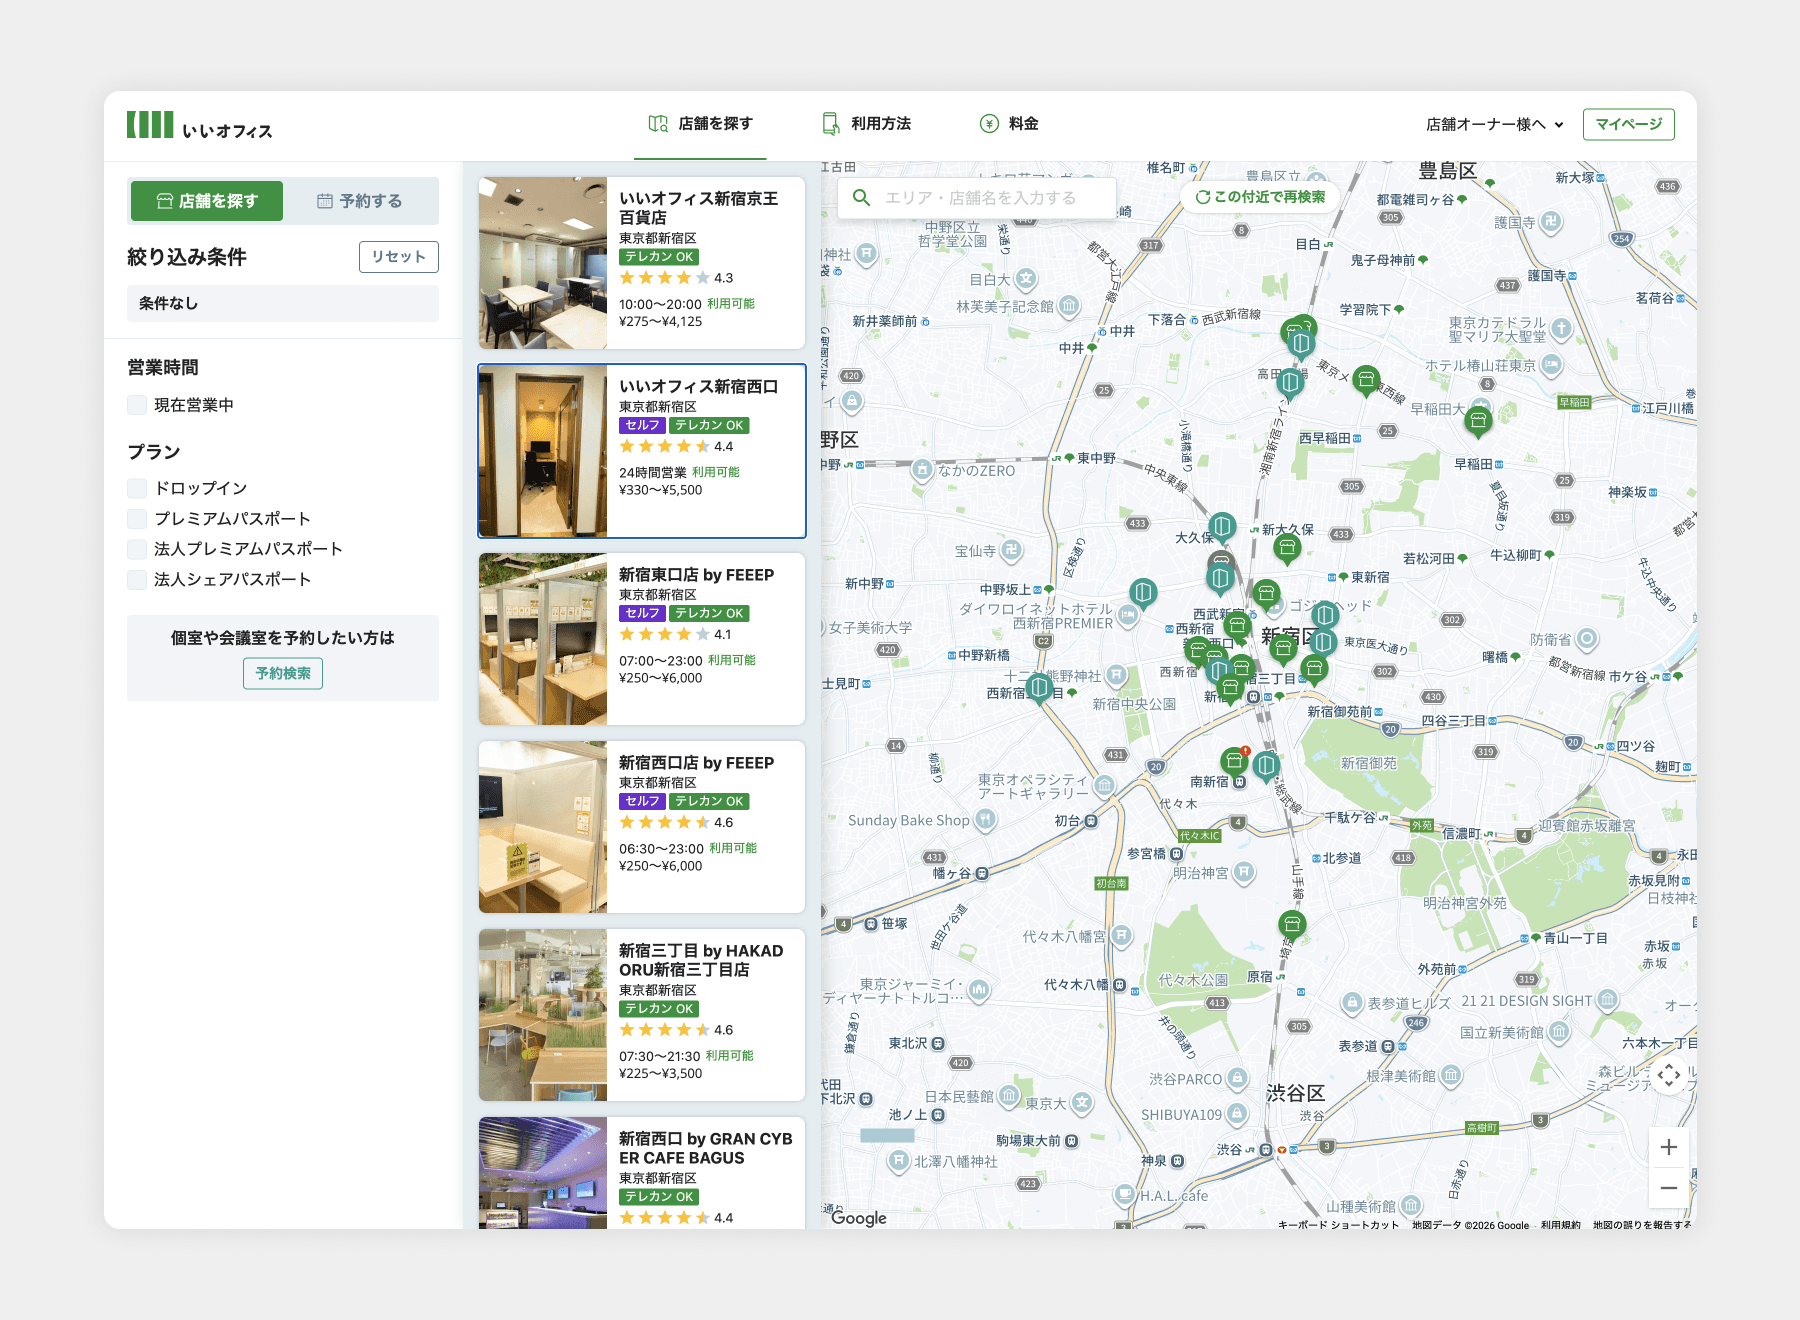
Task: Open the 新宿東口店 by FEEEP photo
Action: pyautogui.click(x=543, y=639)
